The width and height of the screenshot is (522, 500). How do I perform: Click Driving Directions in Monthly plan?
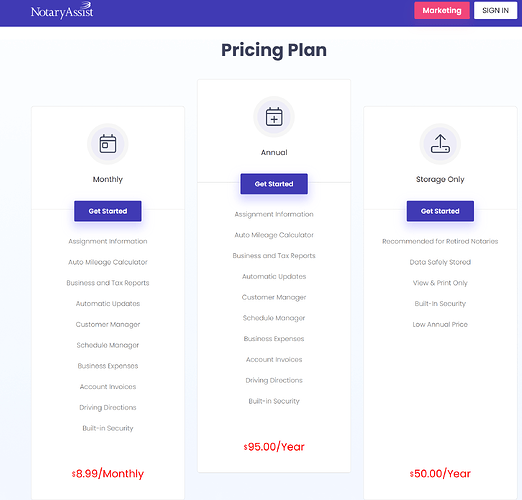click(108, 407)
